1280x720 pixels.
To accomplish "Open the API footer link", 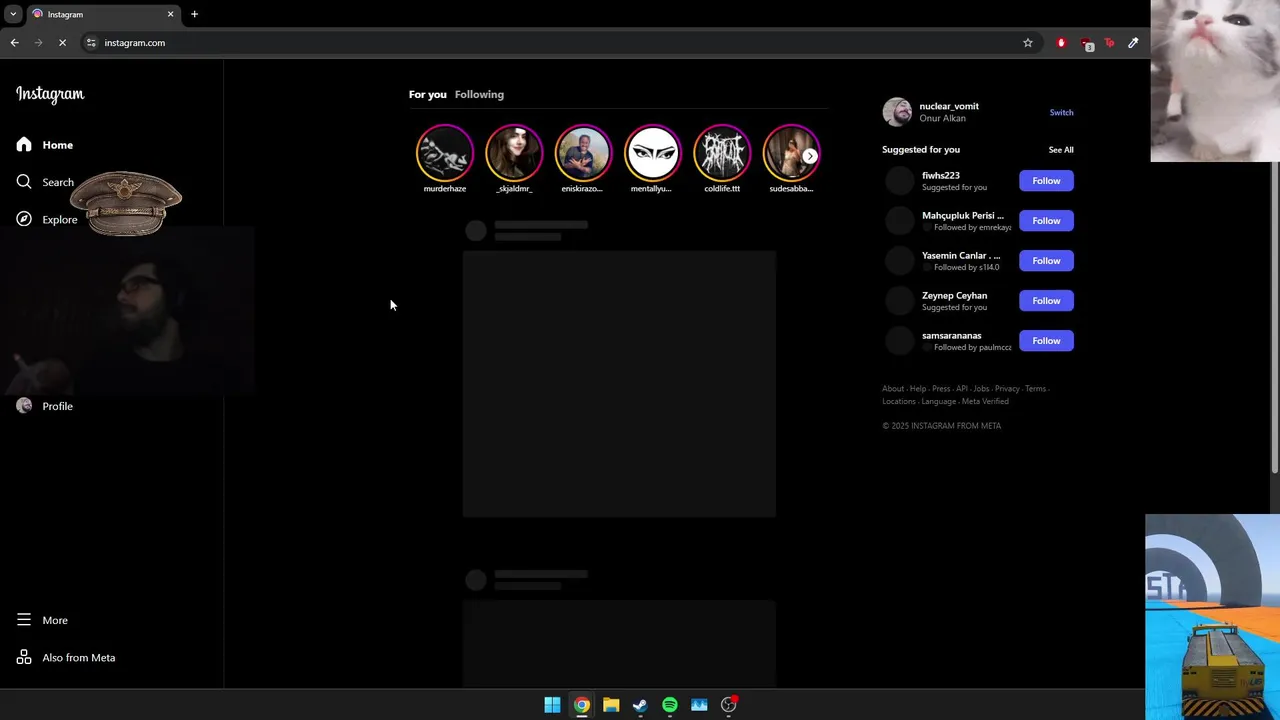I will [x=961, y=388].
